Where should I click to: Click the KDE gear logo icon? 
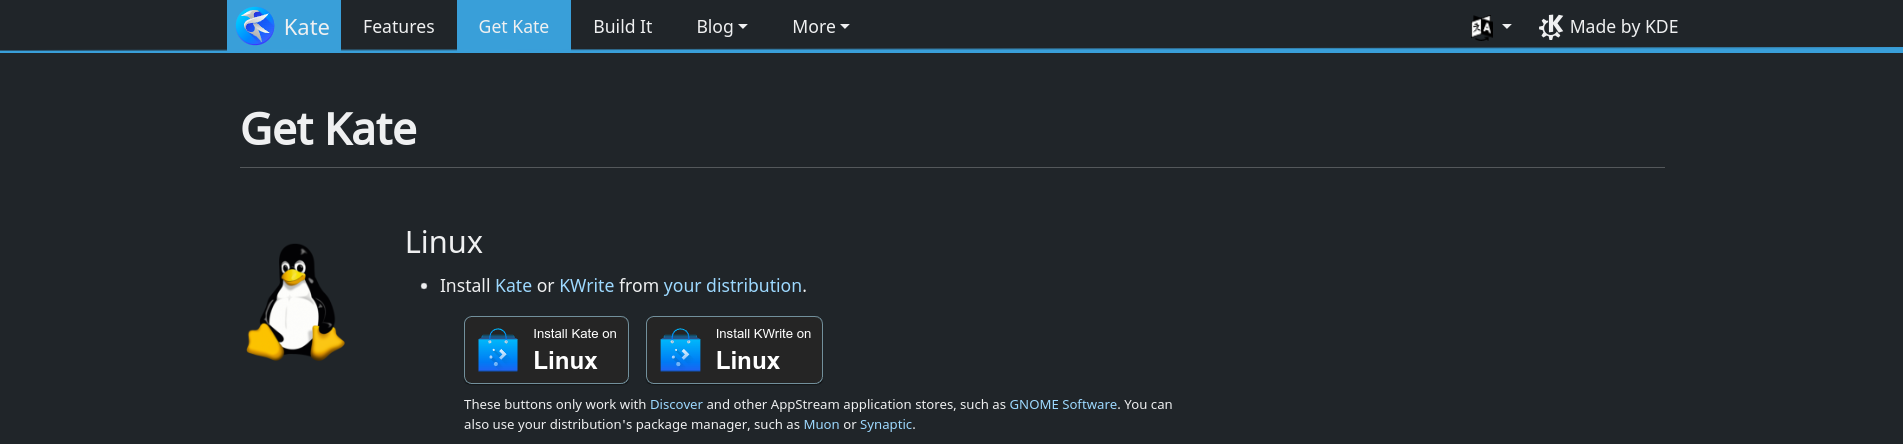pos(1550,27)
